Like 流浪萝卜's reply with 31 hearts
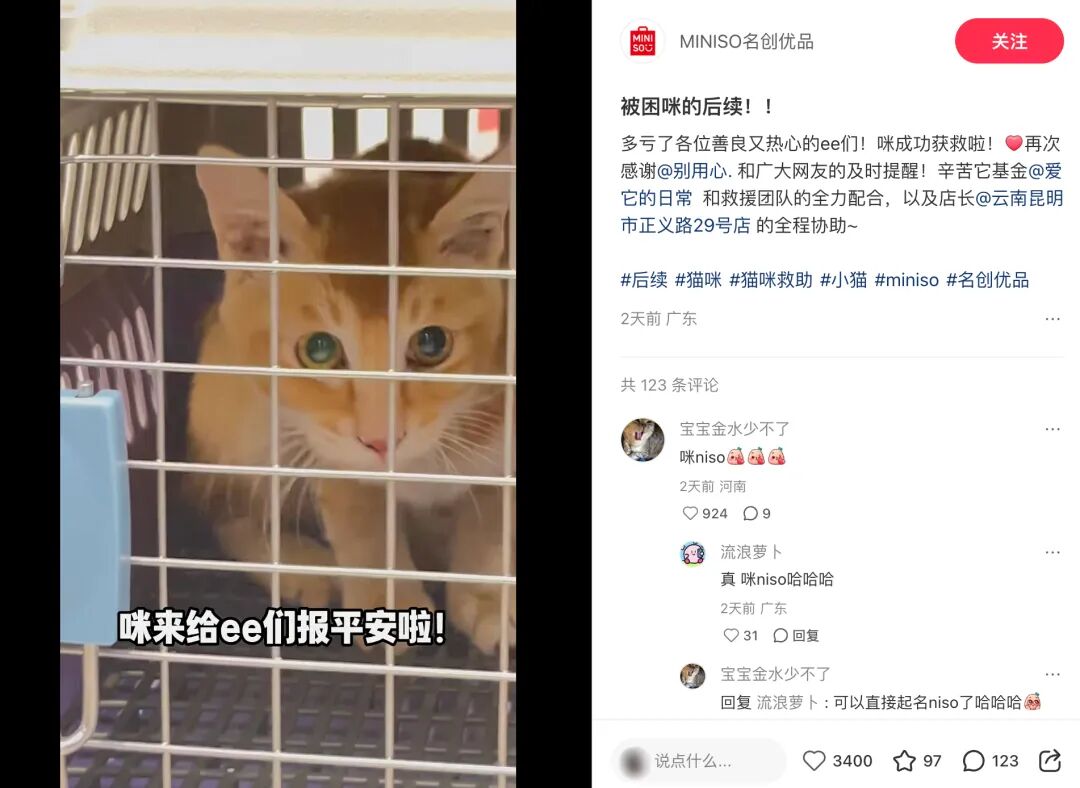Viewport: 1080px width, 788px height. (731, 635)
